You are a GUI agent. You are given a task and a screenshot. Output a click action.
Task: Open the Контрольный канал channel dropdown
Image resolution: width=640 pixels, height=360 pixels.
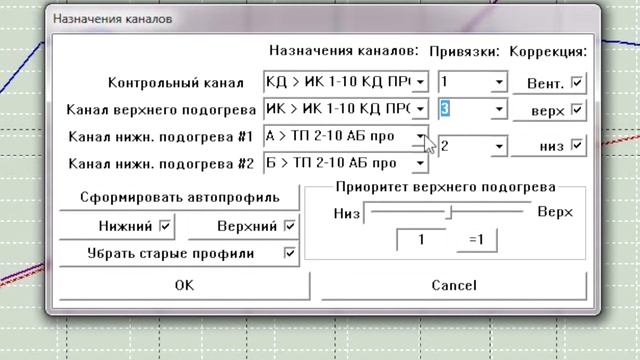420,82
